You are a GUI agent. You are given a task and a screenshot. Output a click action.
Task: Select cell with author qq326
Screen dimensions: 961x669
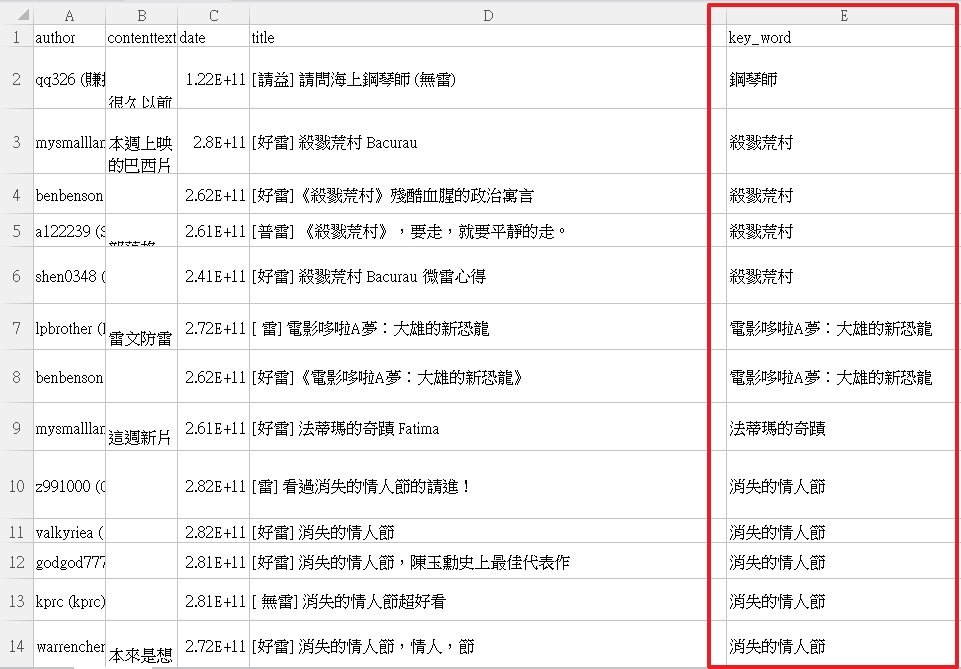point(69,78)
